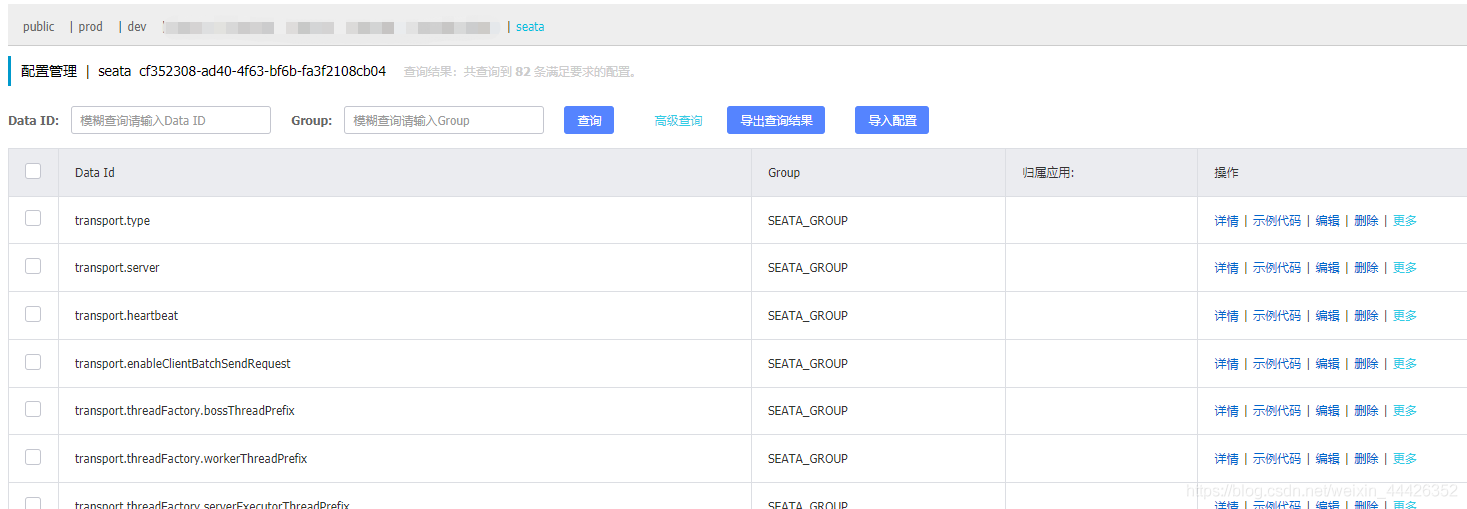
Task: Open 更多 options for transport.threadFactory.workerThreadPrefix
Action: click(1405, 459)
